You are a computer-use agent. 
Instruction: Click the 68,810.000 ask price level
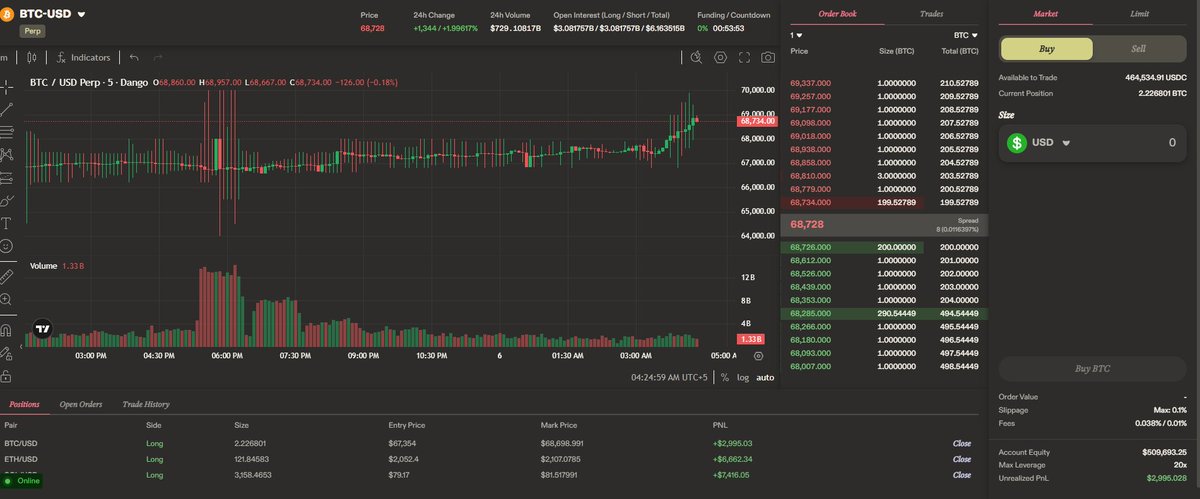[x=810, y=175]
